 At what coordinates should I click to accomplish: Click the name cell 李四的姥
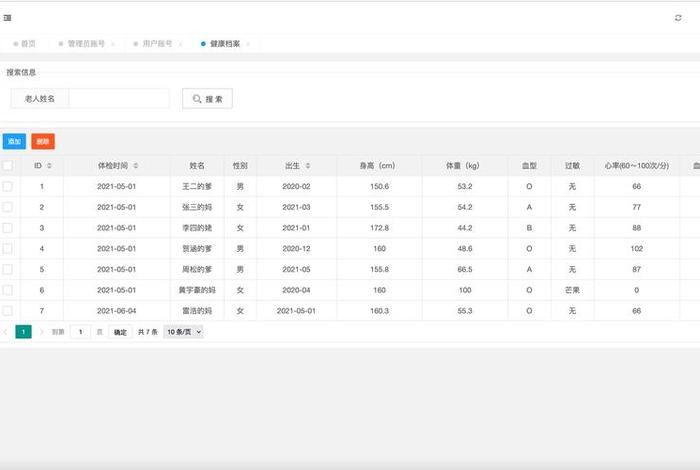click(197, 228)
